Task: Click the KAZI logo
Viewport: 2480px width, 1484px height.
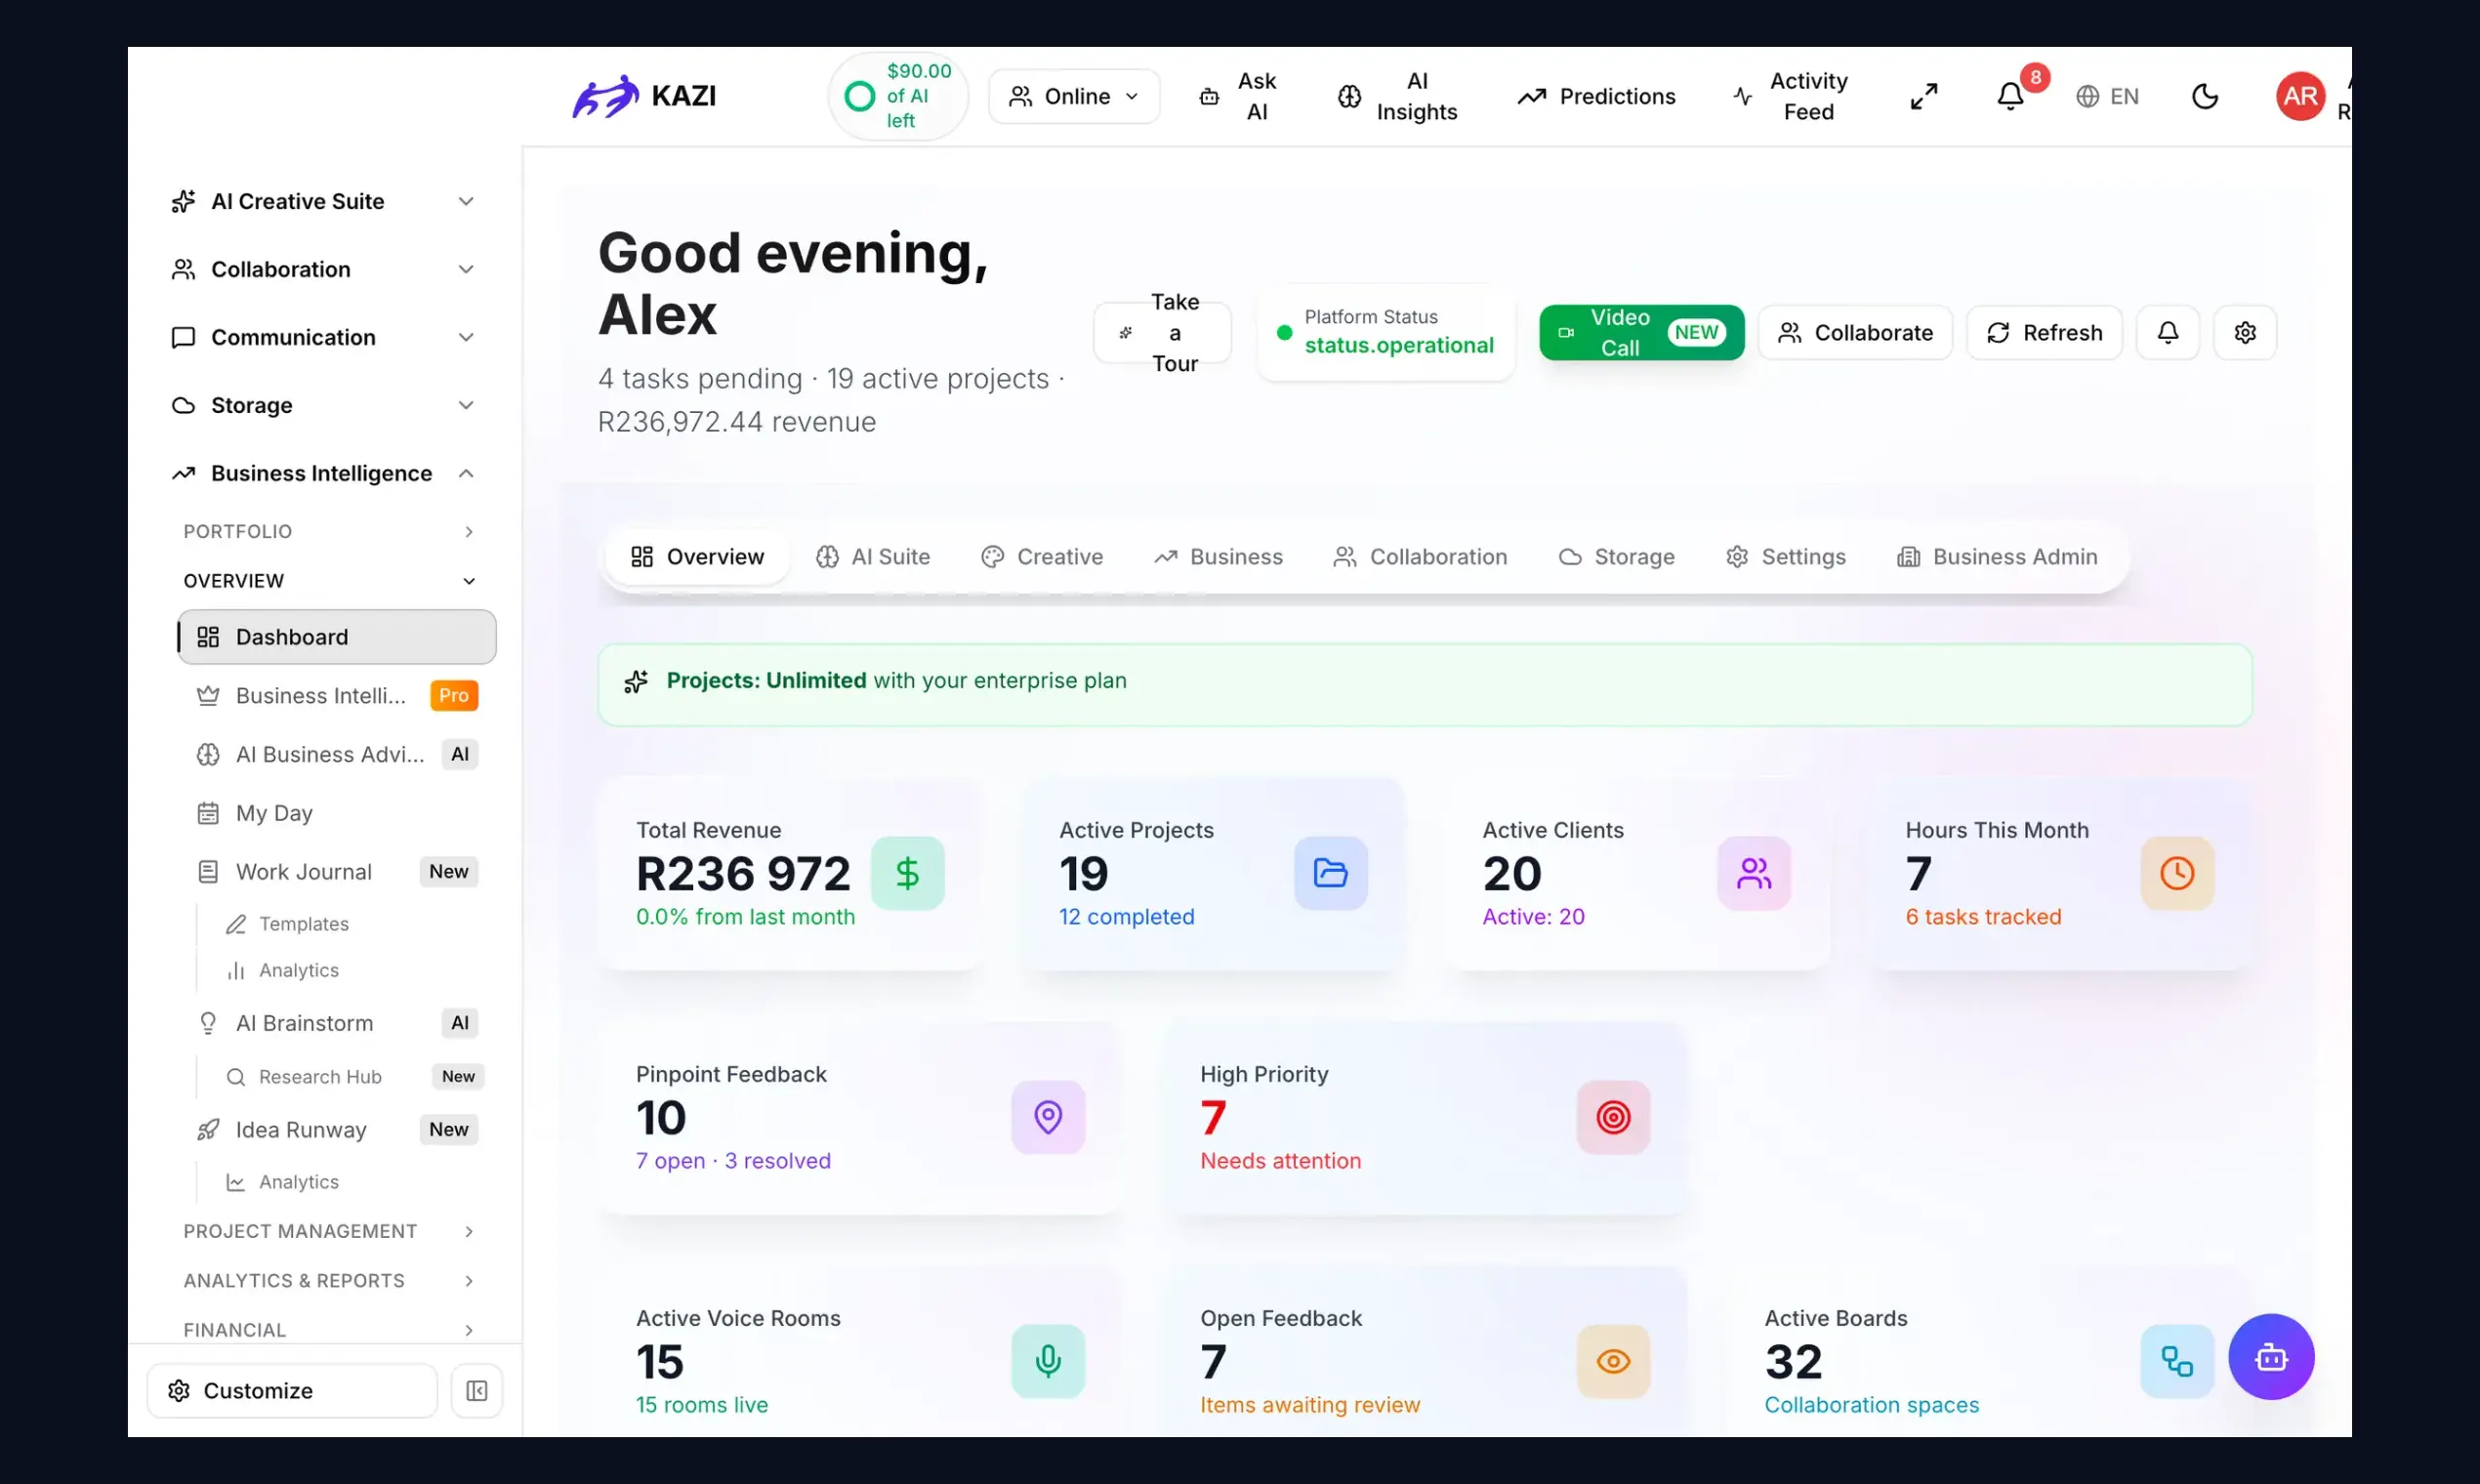Action: (644, 96)
